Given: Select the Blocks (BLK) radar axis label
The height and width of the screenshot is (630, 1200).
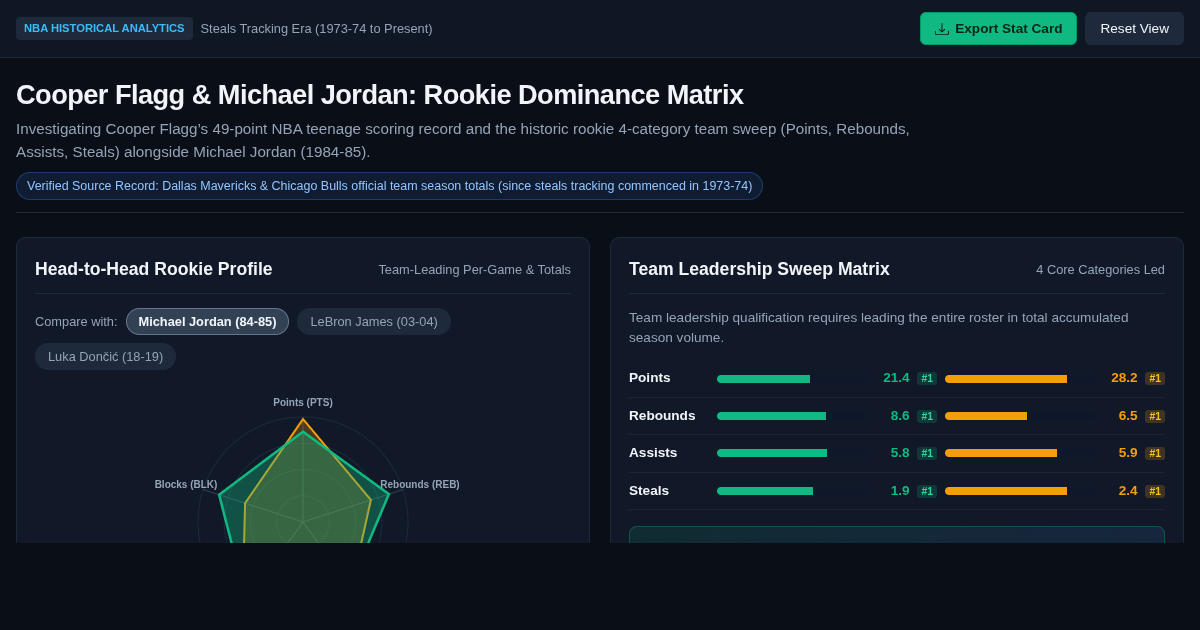Looking at the screenshot, I should [186, 484].
